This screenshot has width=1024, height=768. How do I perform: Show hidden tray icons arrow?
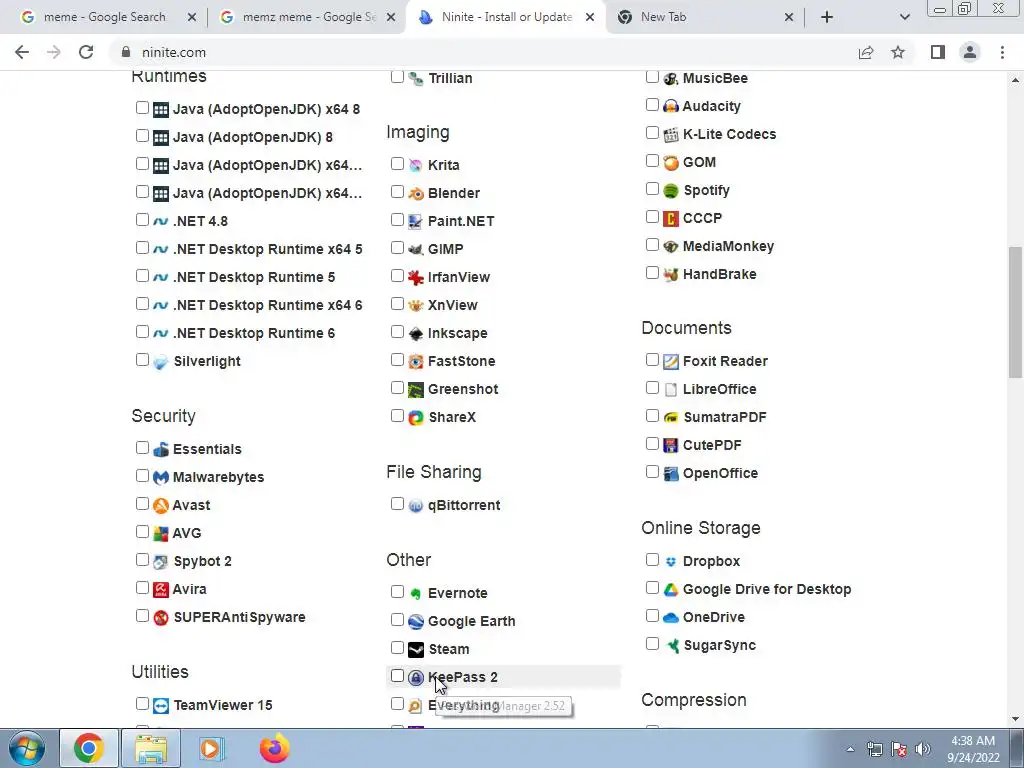point(850,749)
